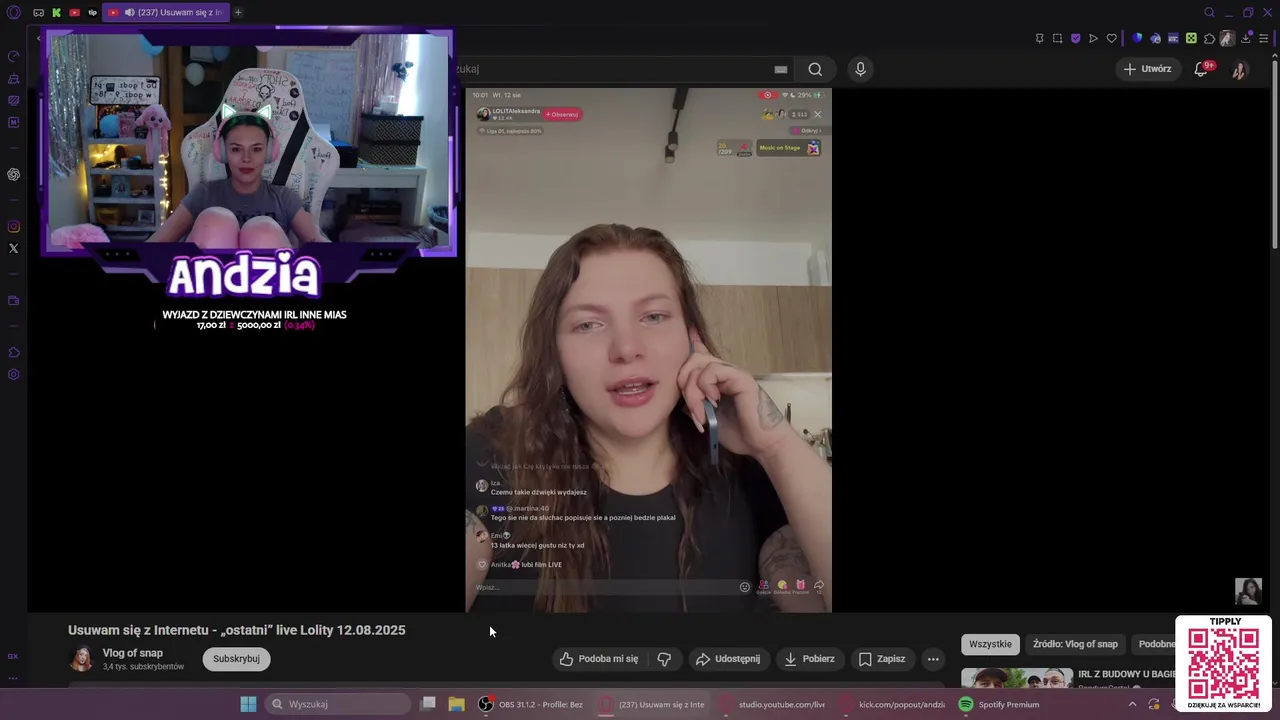
Task: Open the more actions three-dot menu
Action: pyautogui.click(x=933, y=659)
